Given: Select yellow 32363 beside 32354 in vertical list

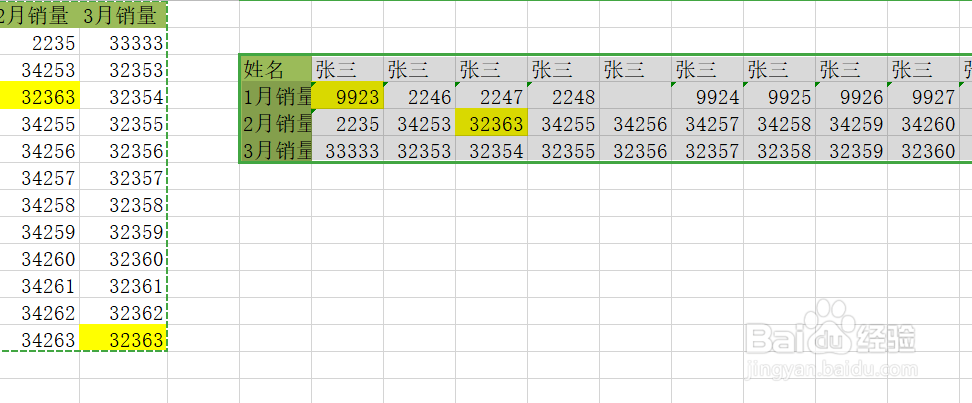Looking at the screenshot, I should [40, 96].
